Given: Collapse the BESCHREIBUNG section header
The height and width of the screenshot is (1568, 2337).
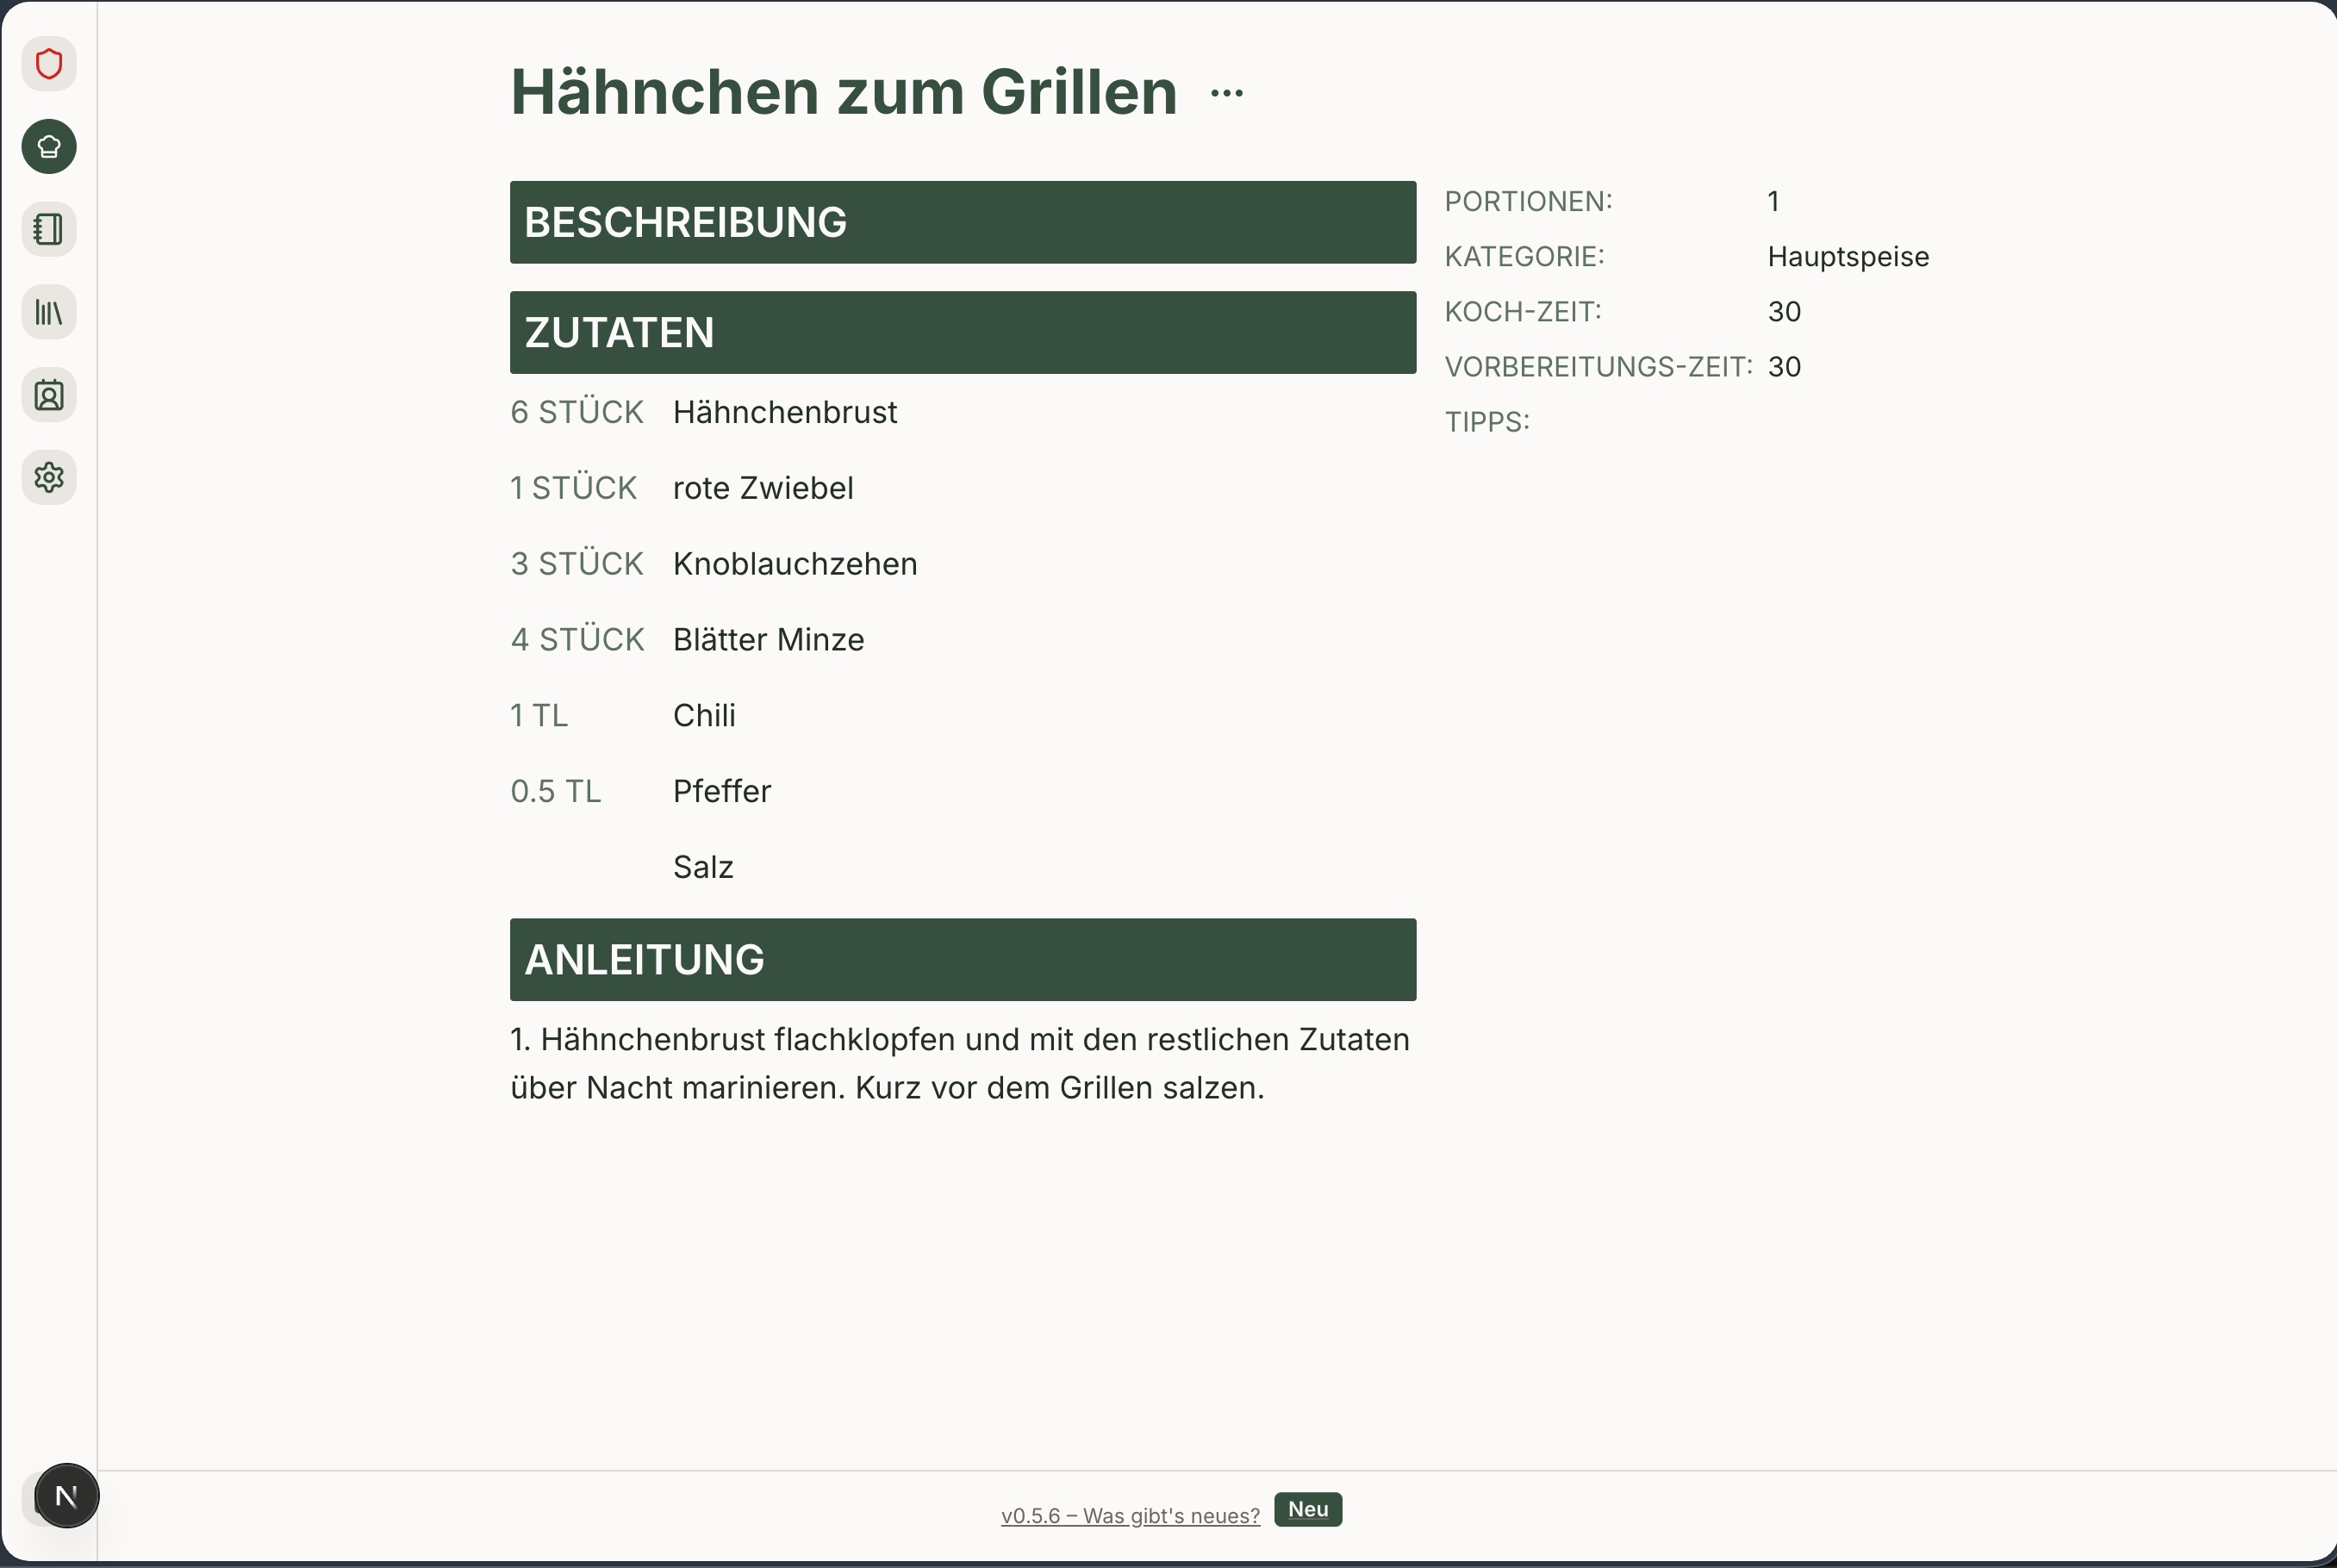Looking at the screenshot, I should (x=962, y=222).
